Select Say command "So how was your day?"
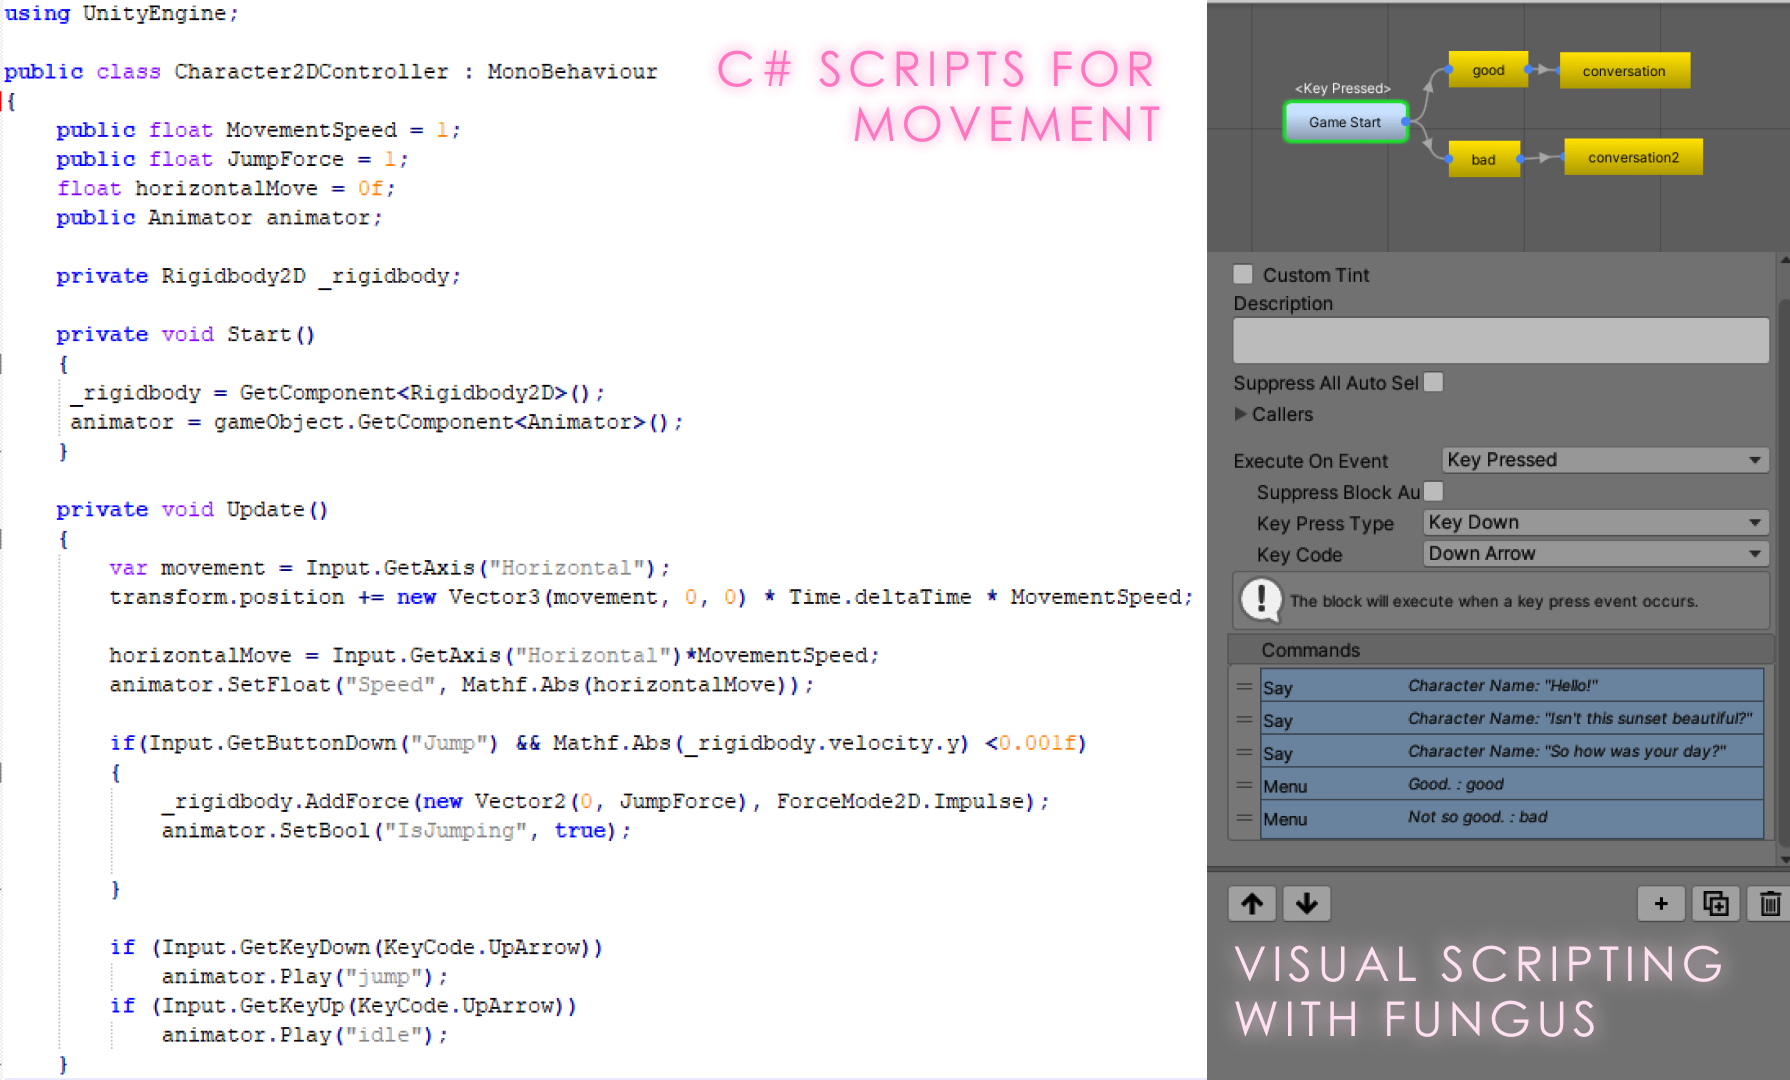 pyautogui.click(x=1511, y=752)
